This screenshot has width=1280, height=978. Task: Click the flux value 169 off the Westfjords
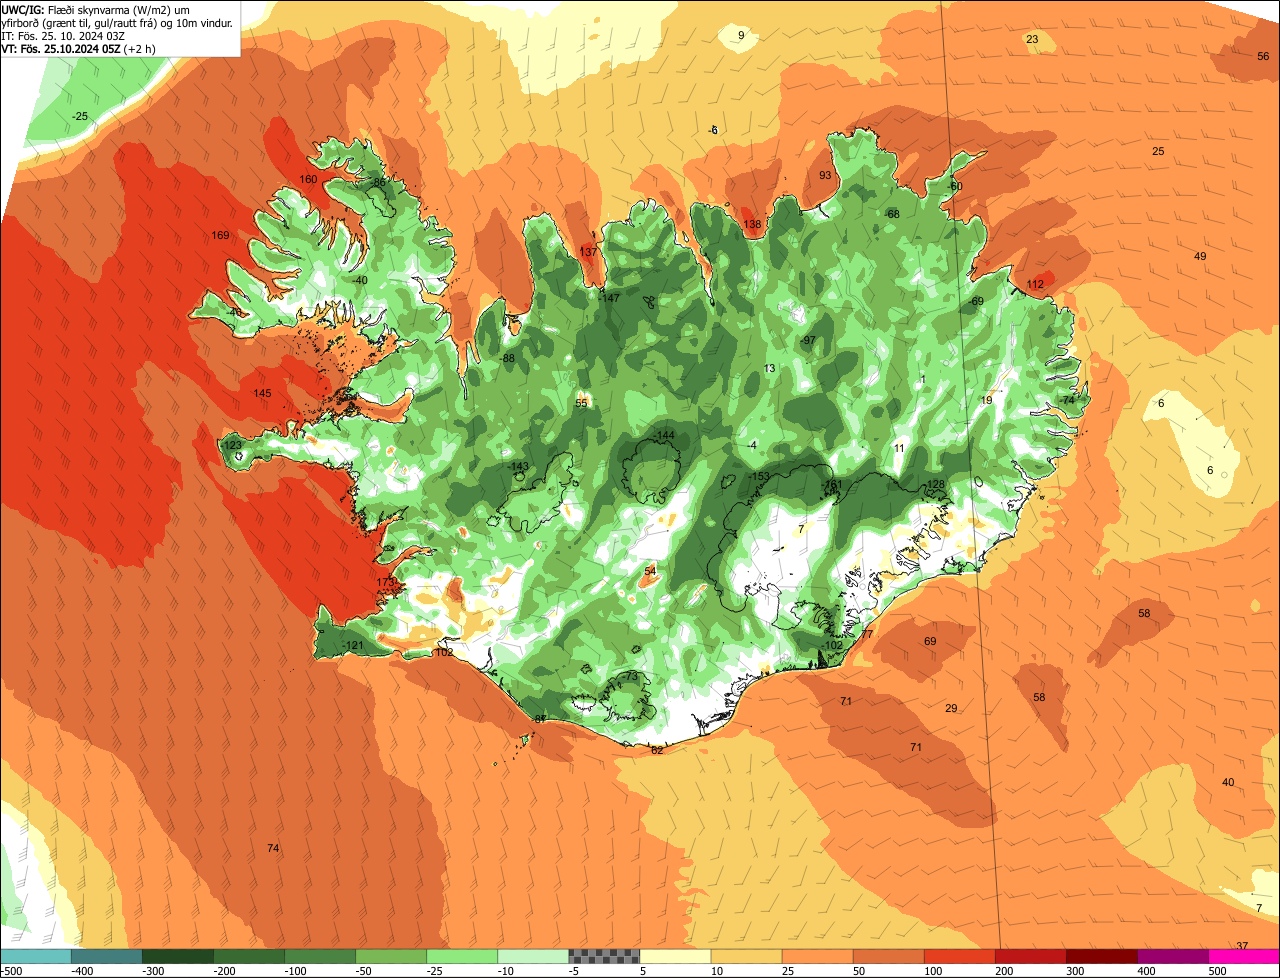[x=221, y=235]
